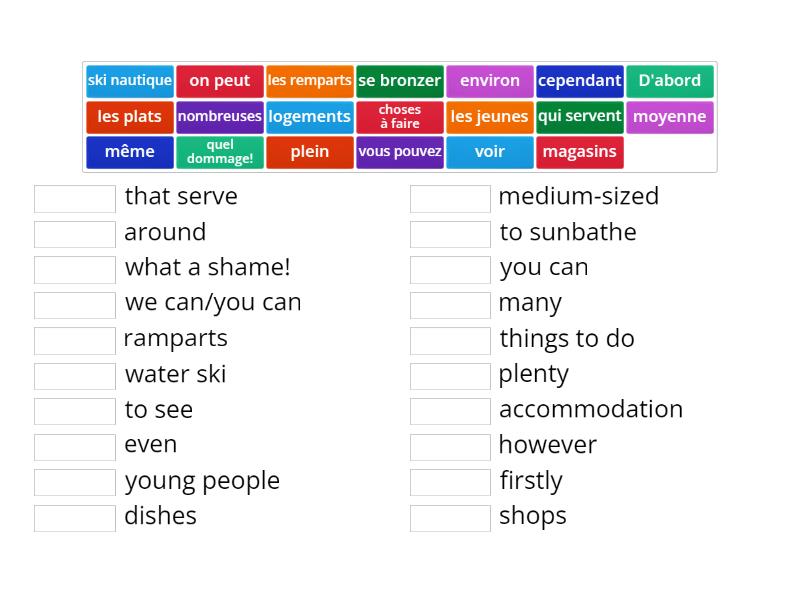This screenshot has width=800, height=600.
Task: Click the blank box next to 'ramparts'
Action: coord(75,340)
